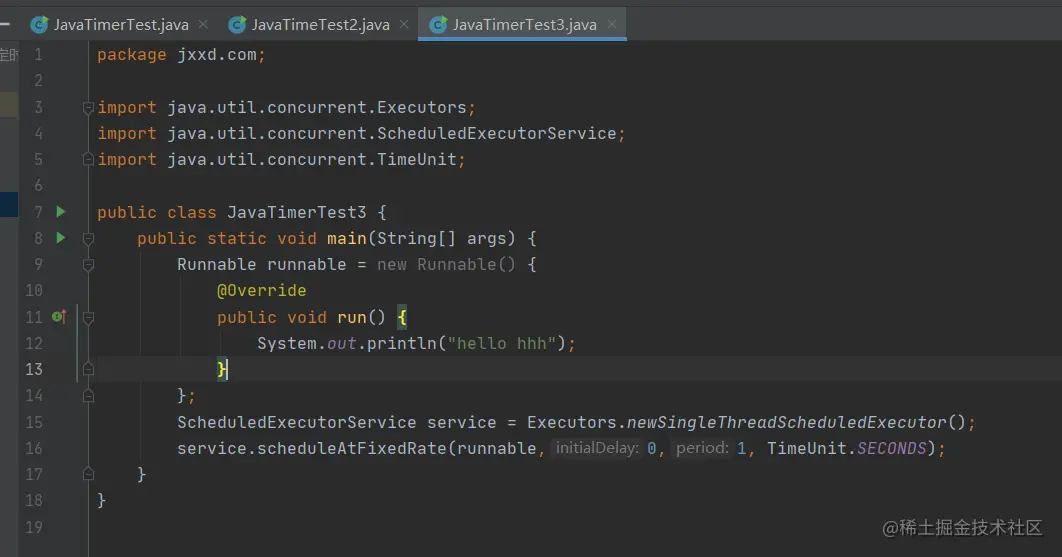Screen dimensions: 1062x557
Task: Click the JavaTimeTest2.java class file icon
Action: tap(237, 25)
